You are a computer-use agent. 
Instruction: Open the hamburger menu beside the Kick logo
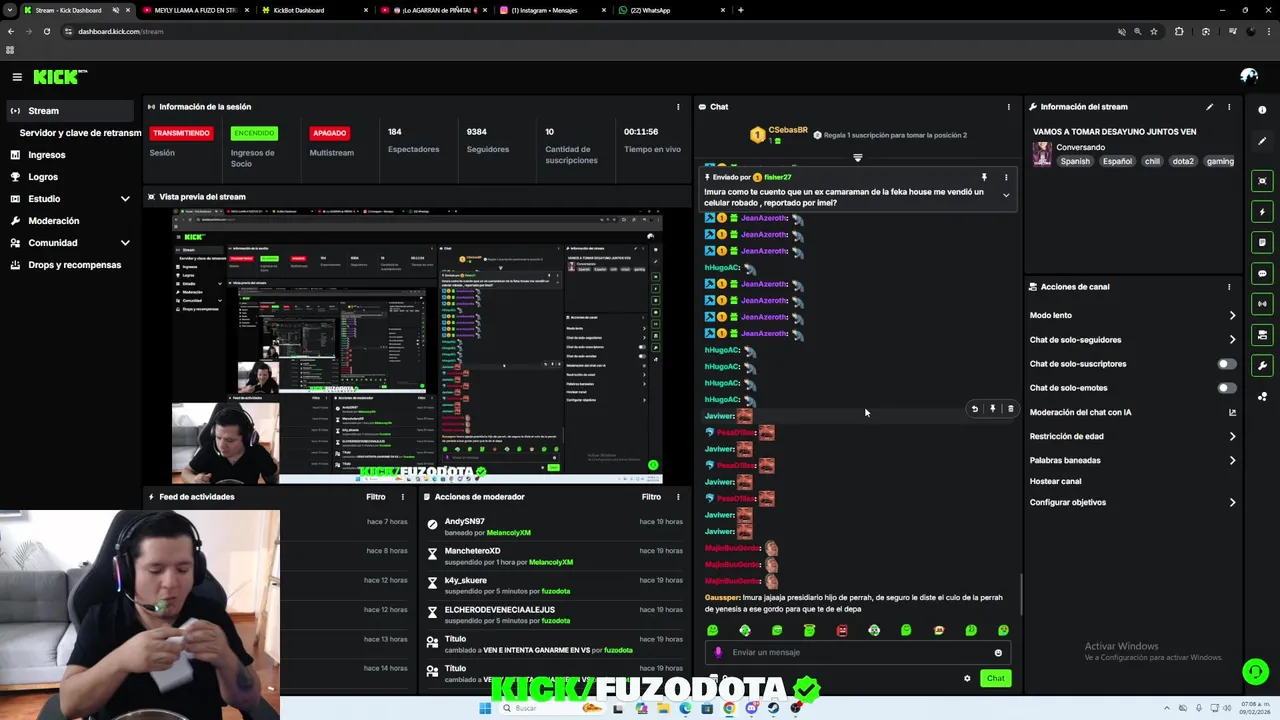click(x=17, y=77)
